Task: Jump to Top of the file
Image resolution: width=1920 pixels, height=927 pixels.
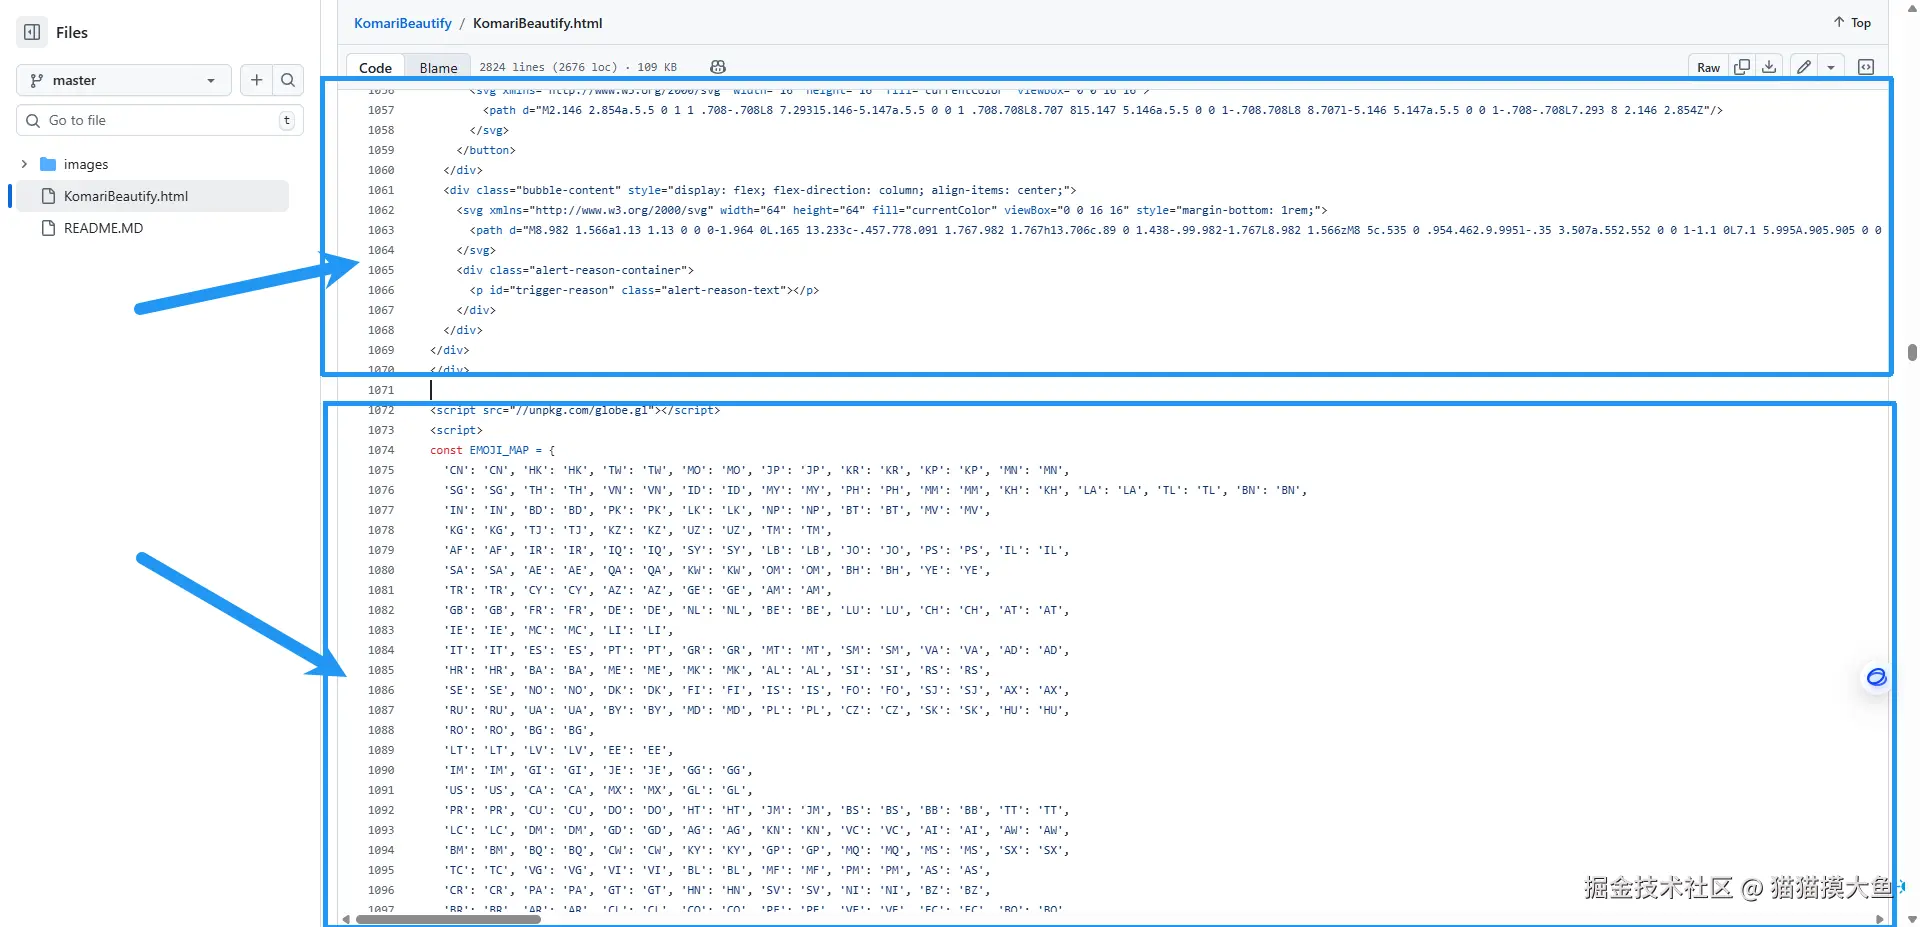Action: (1852, 22)
